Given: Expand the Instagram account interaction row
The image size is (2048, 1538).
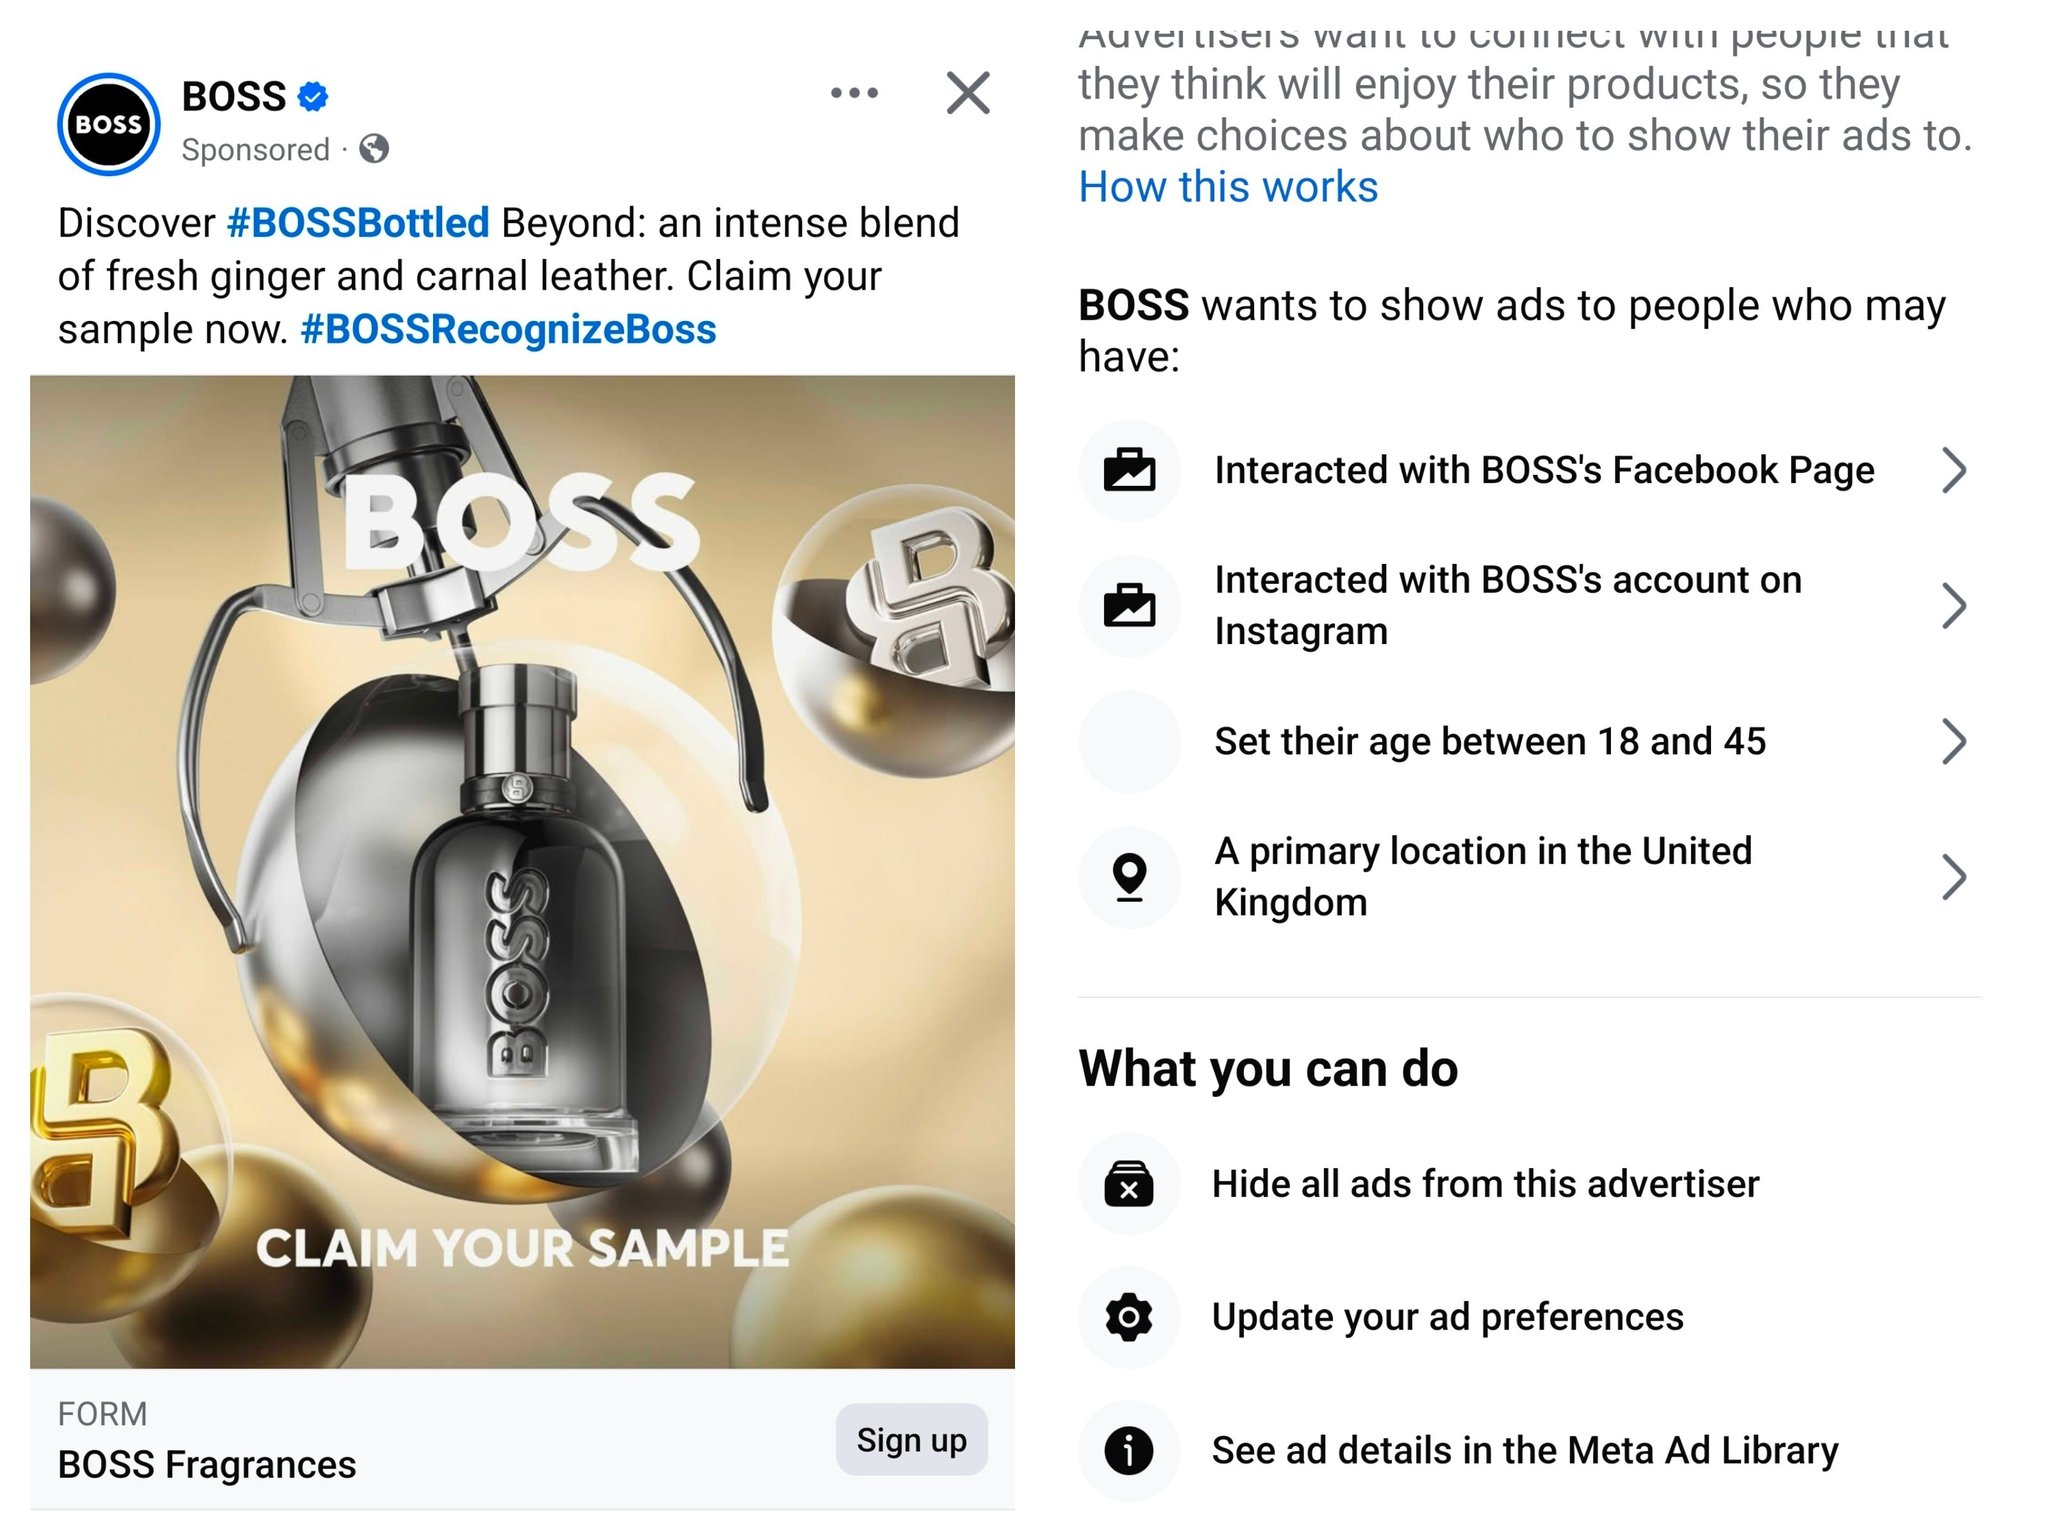Looking at the screenshot, I should 1953,605.
